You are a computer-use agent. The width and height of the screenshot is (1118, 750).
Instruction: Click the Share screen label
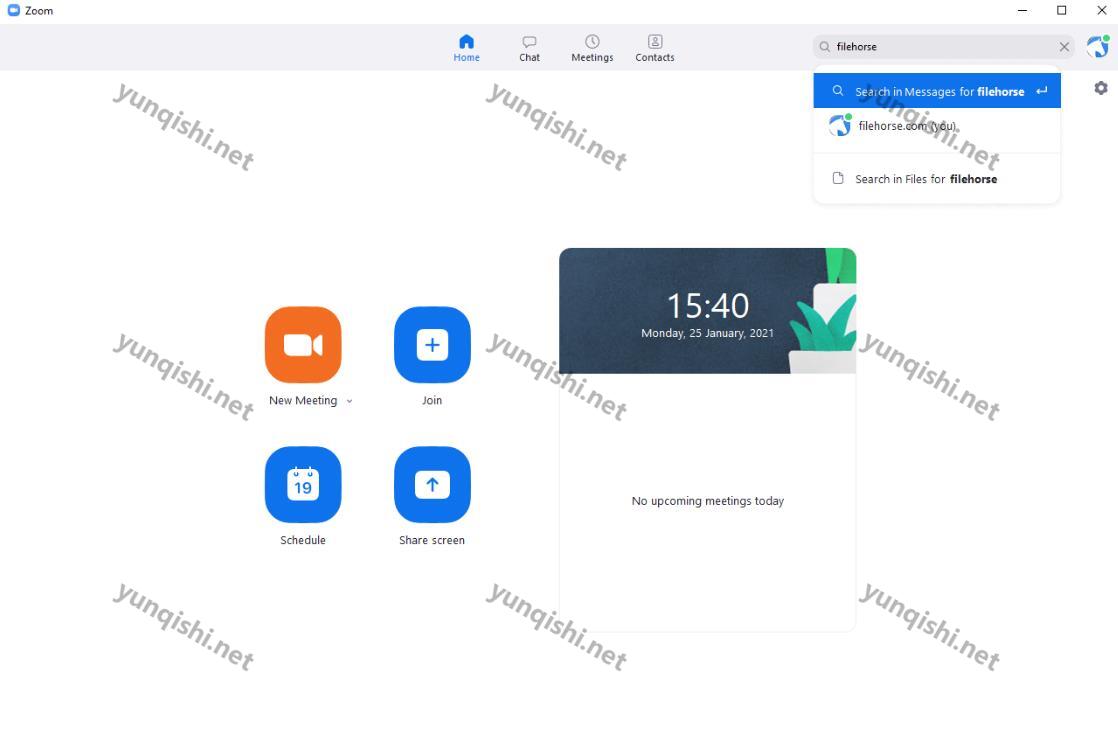[x=432, y=540]
